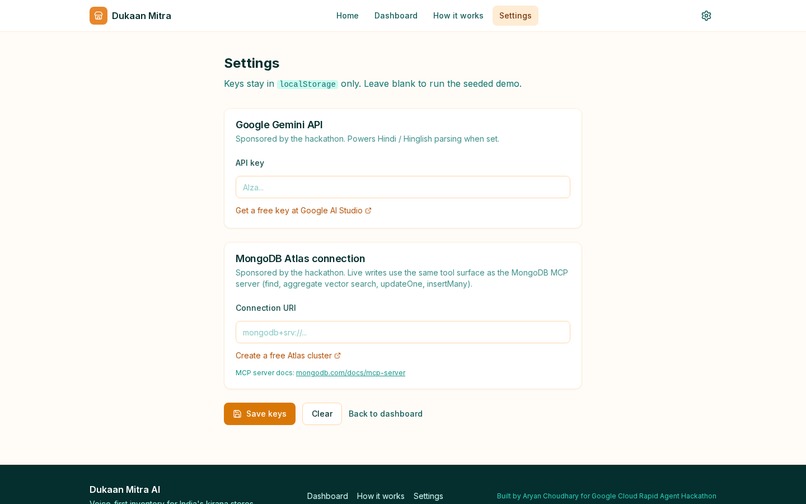806x504 pixels.
Task: Click the Built by Aryan Choudhary footer text
Action: pyautogui.click(x=607, y=496)
